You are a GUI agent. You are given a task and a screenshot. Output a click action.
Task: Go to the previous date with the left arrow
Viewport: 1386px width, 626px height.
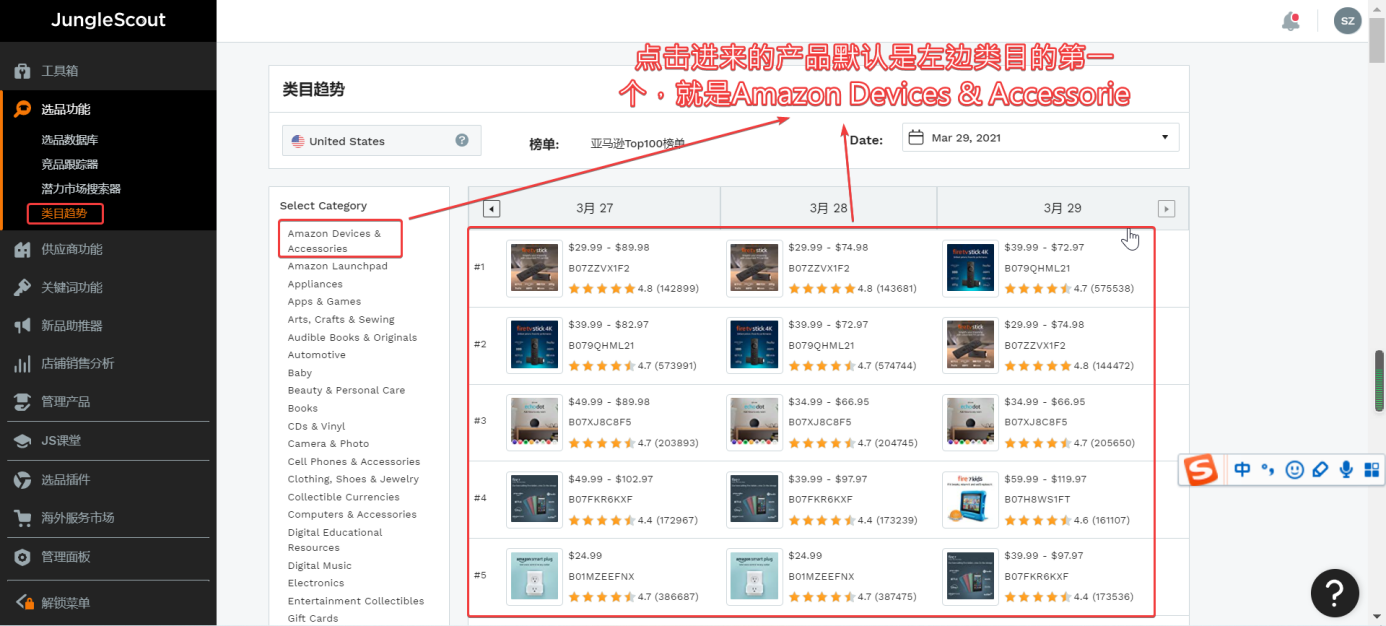[x=491, y=208]
